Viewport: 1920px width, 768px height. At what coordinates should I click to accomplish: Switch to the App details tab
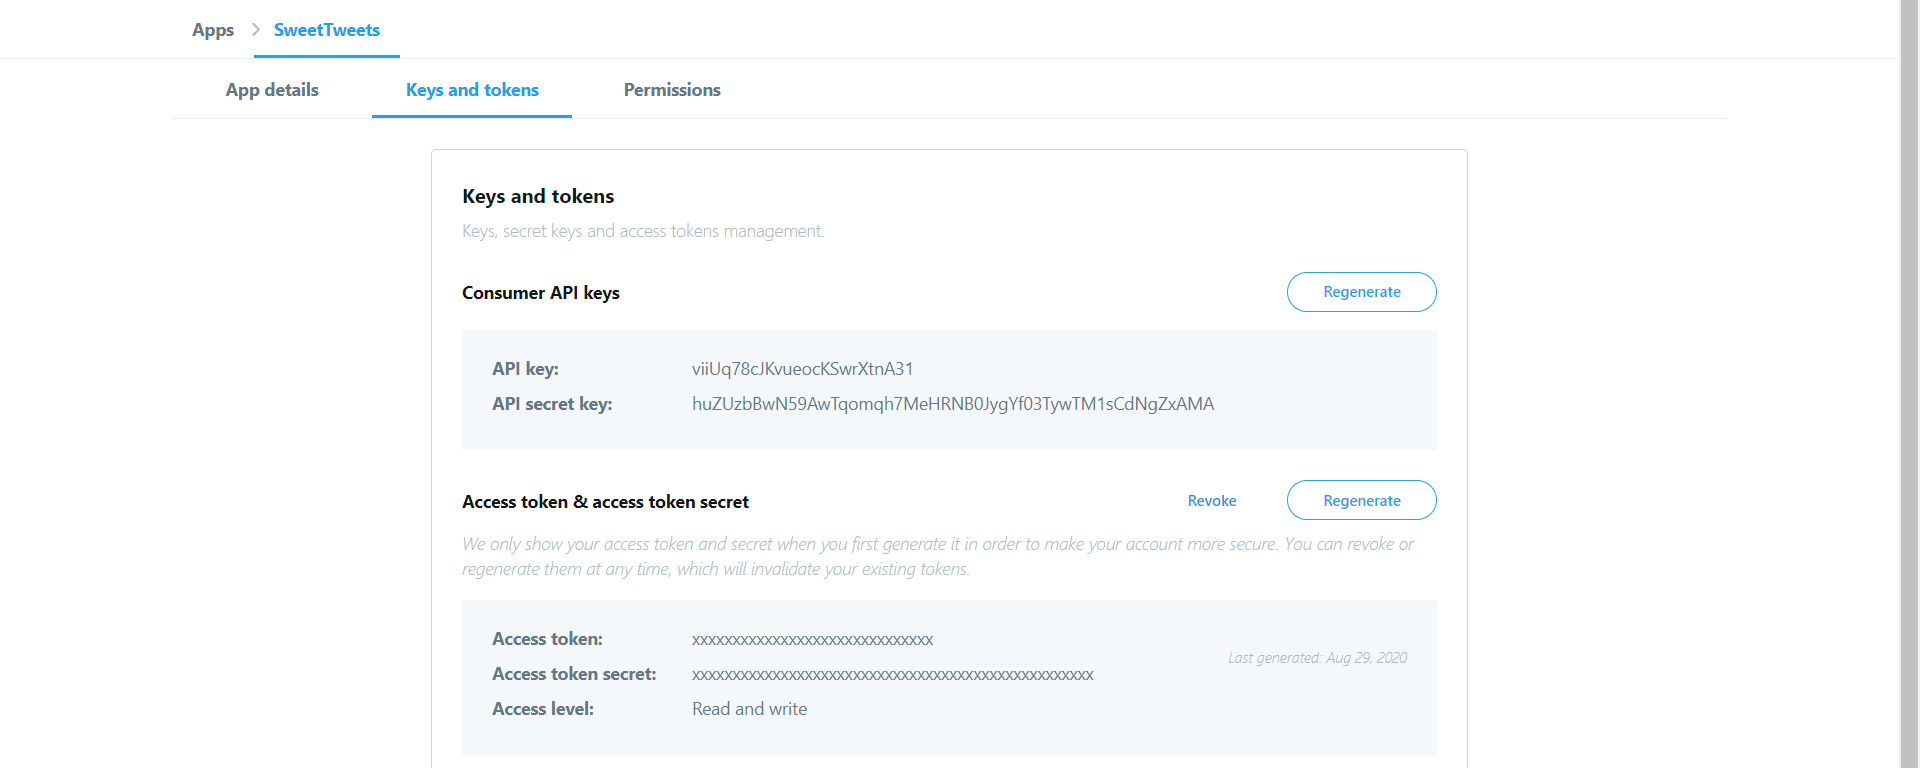(x=271, y=90)
